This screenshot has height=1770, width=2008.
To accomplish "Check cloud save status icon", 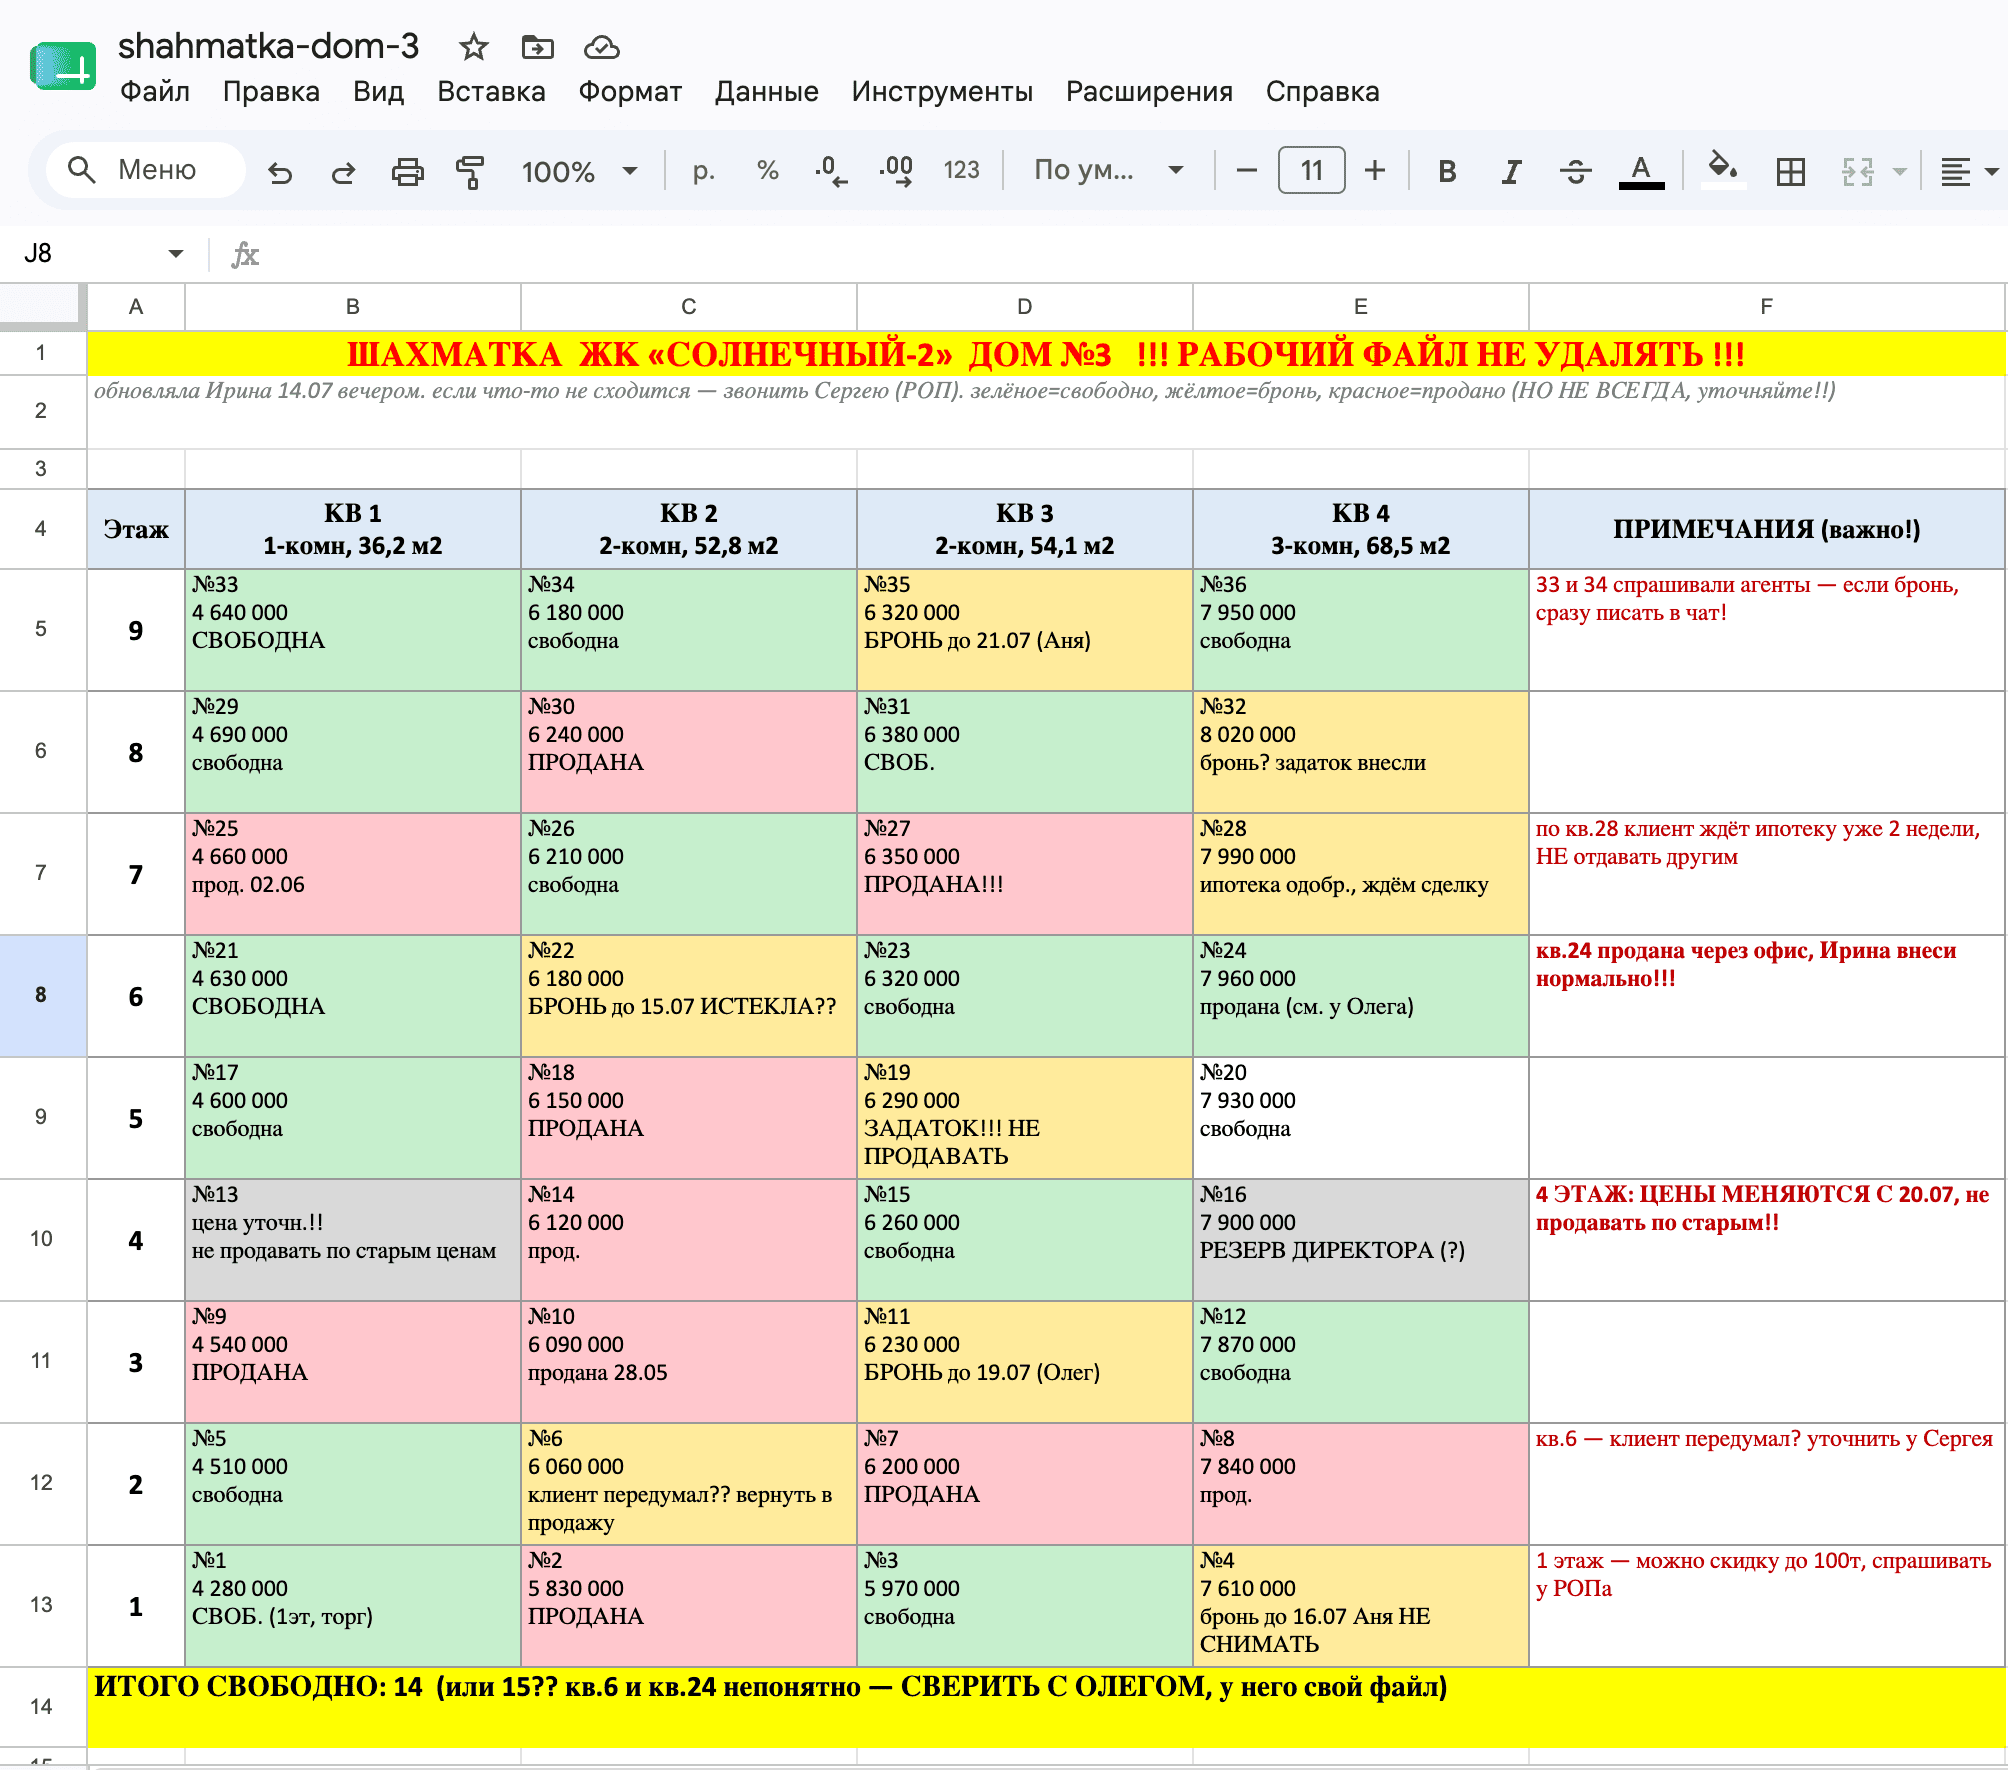I will [x=602, y=47].
